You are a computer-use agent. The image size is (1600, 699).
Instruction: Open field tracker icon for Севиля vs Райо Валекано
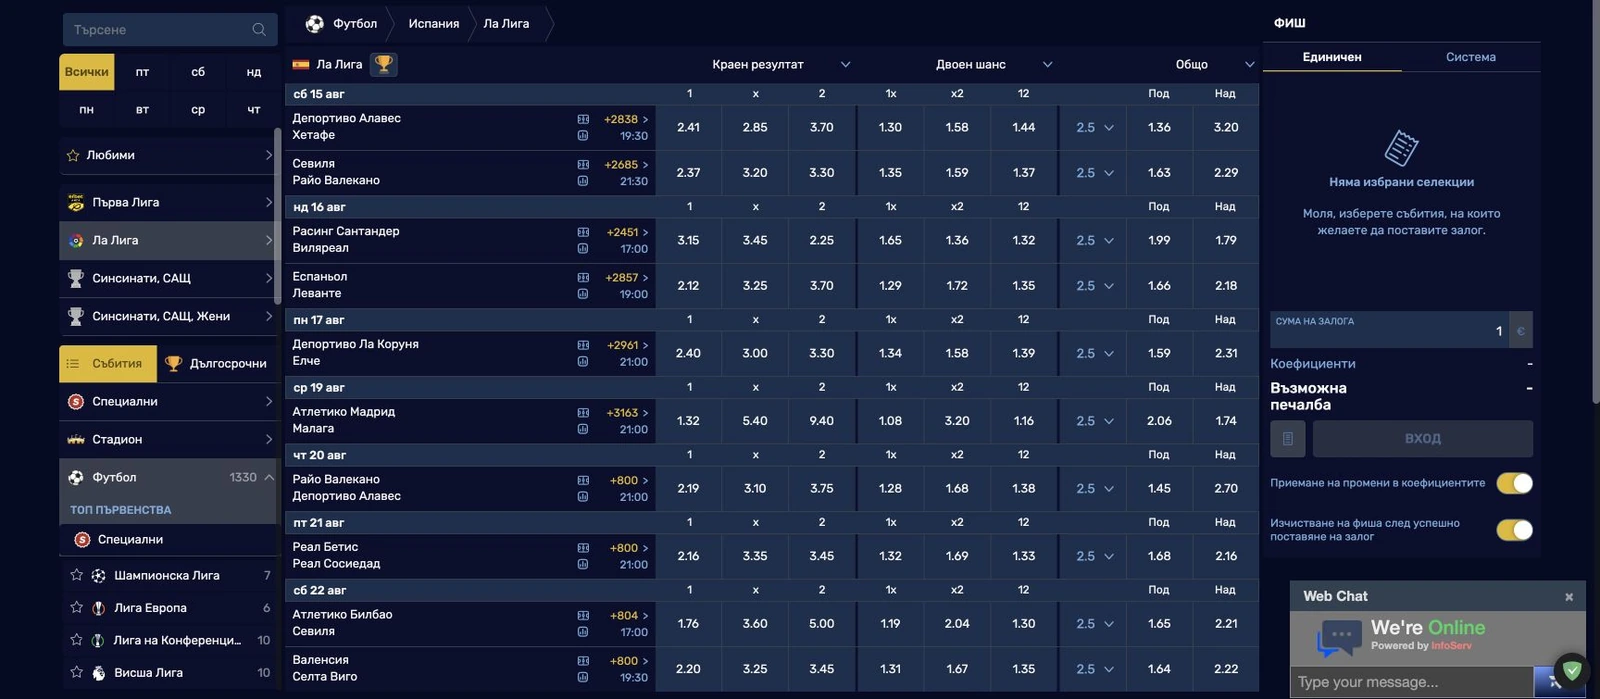click(x=583, y=164)
